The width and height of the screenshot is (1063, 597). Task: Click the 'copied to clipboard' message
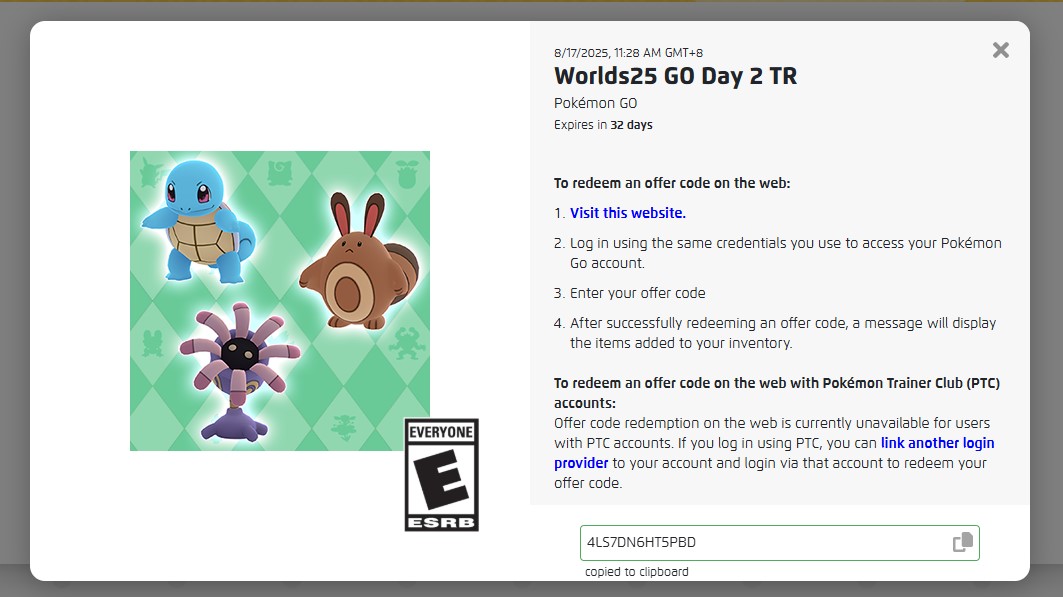click(636, 572)
